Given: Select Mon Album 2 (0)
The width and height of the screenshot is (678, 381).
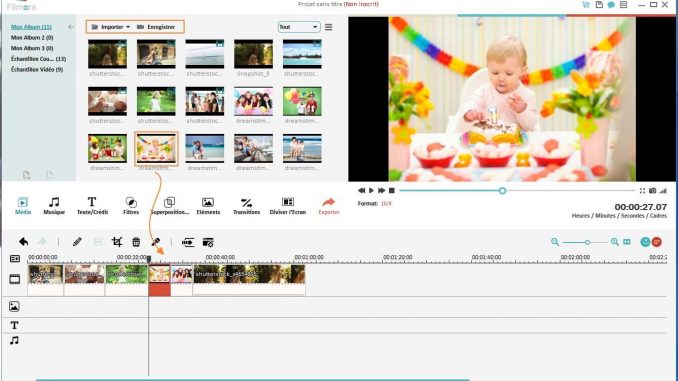Looking at the screenshot, I should pos(32,38).
